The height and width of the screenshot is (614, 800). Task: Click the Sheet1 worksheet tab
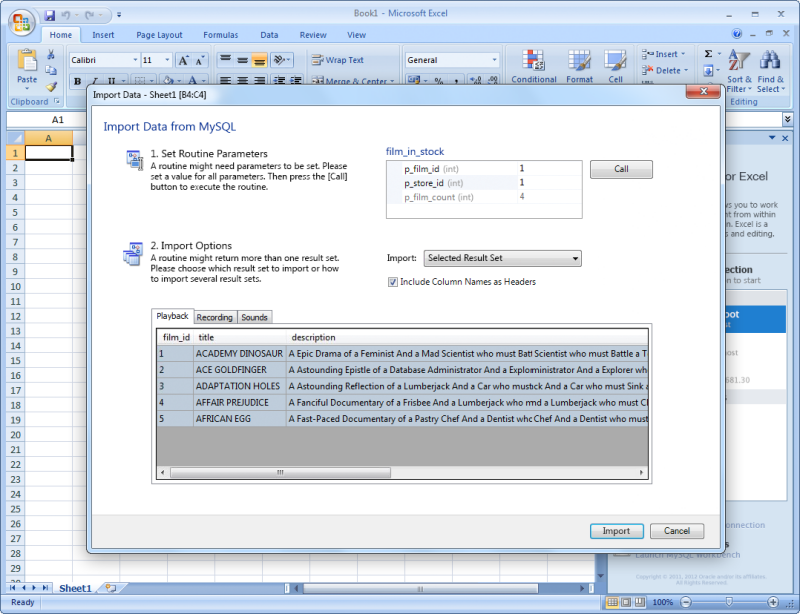(x=75, y=588)
